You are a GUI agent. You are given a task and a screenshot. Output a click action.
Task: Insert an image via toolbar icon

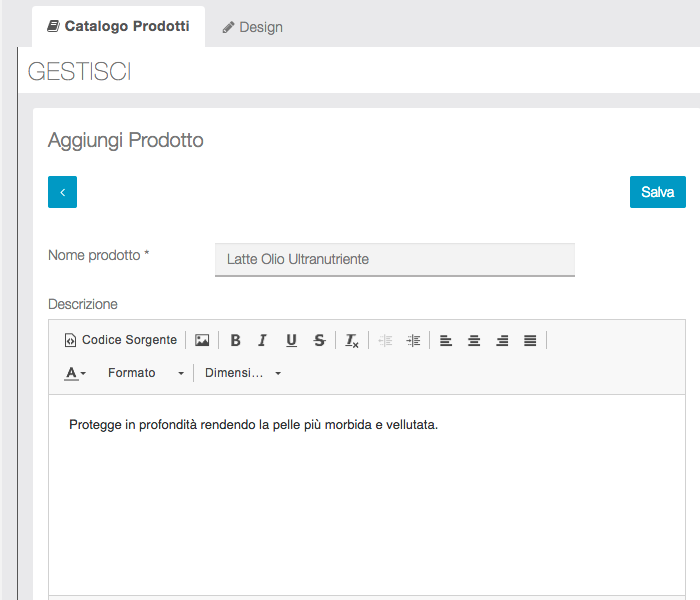pos(202,340)
